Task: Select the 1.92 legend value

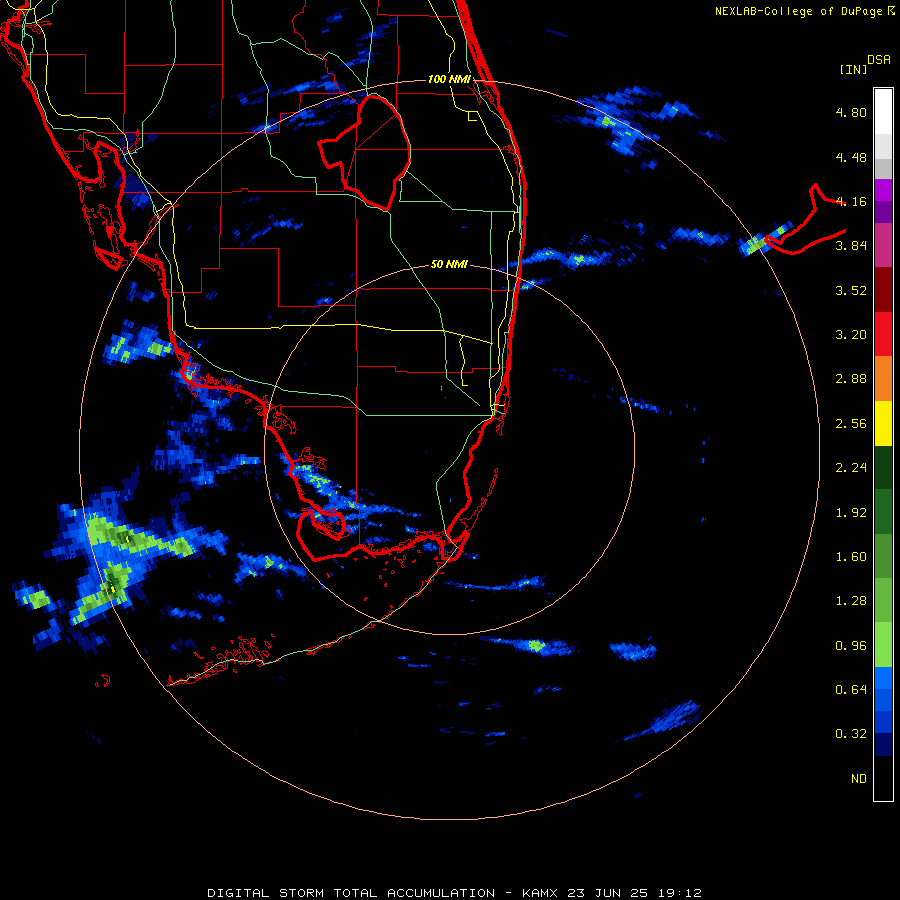Action: [x=851, y=513]
